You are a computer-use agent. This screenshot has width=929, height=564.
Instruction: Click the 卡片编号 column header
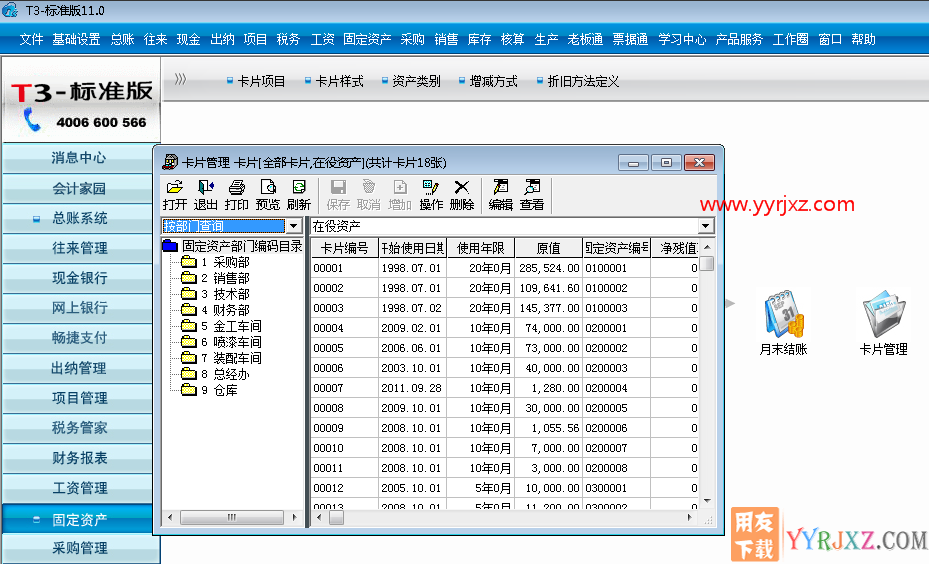(344, 248)
